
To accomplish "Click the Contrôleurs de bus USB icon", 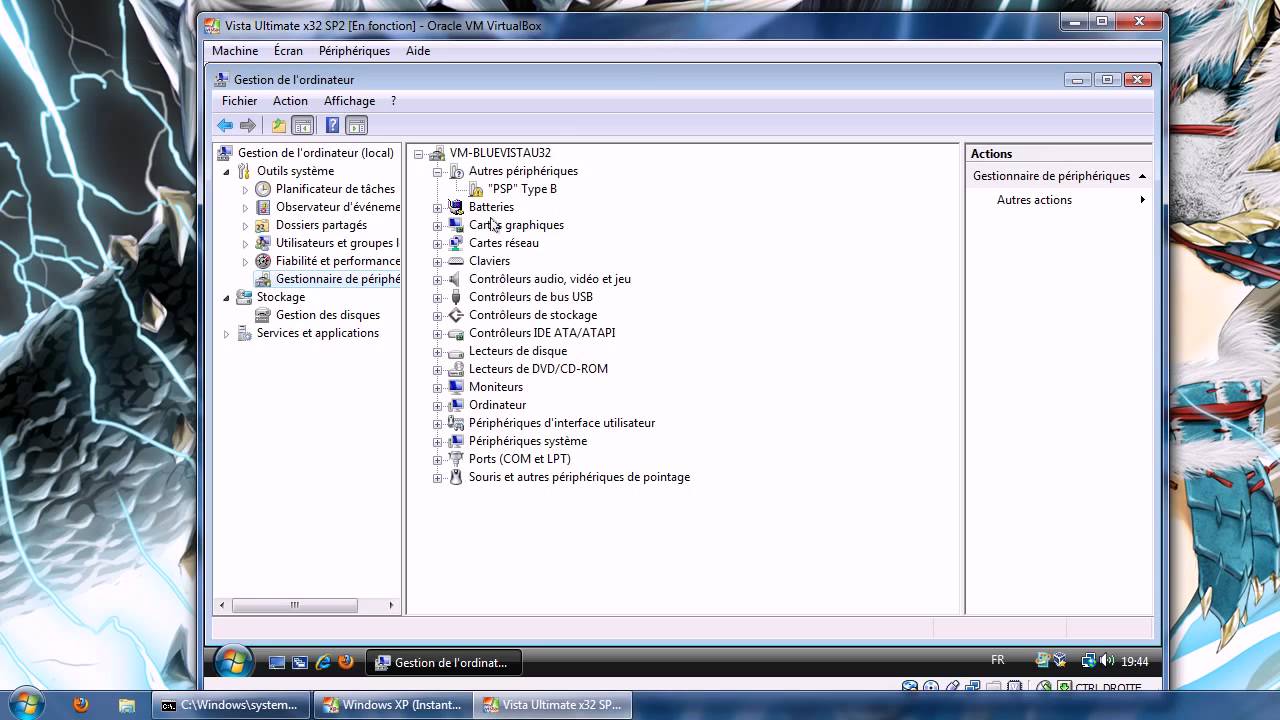I will tap(456, 297).
